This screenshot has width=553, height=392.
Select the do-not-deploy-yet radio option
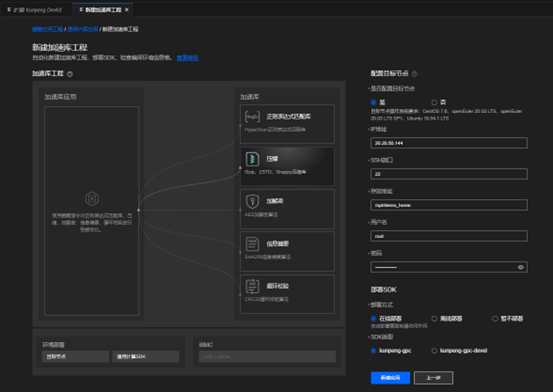pos(495,319)
